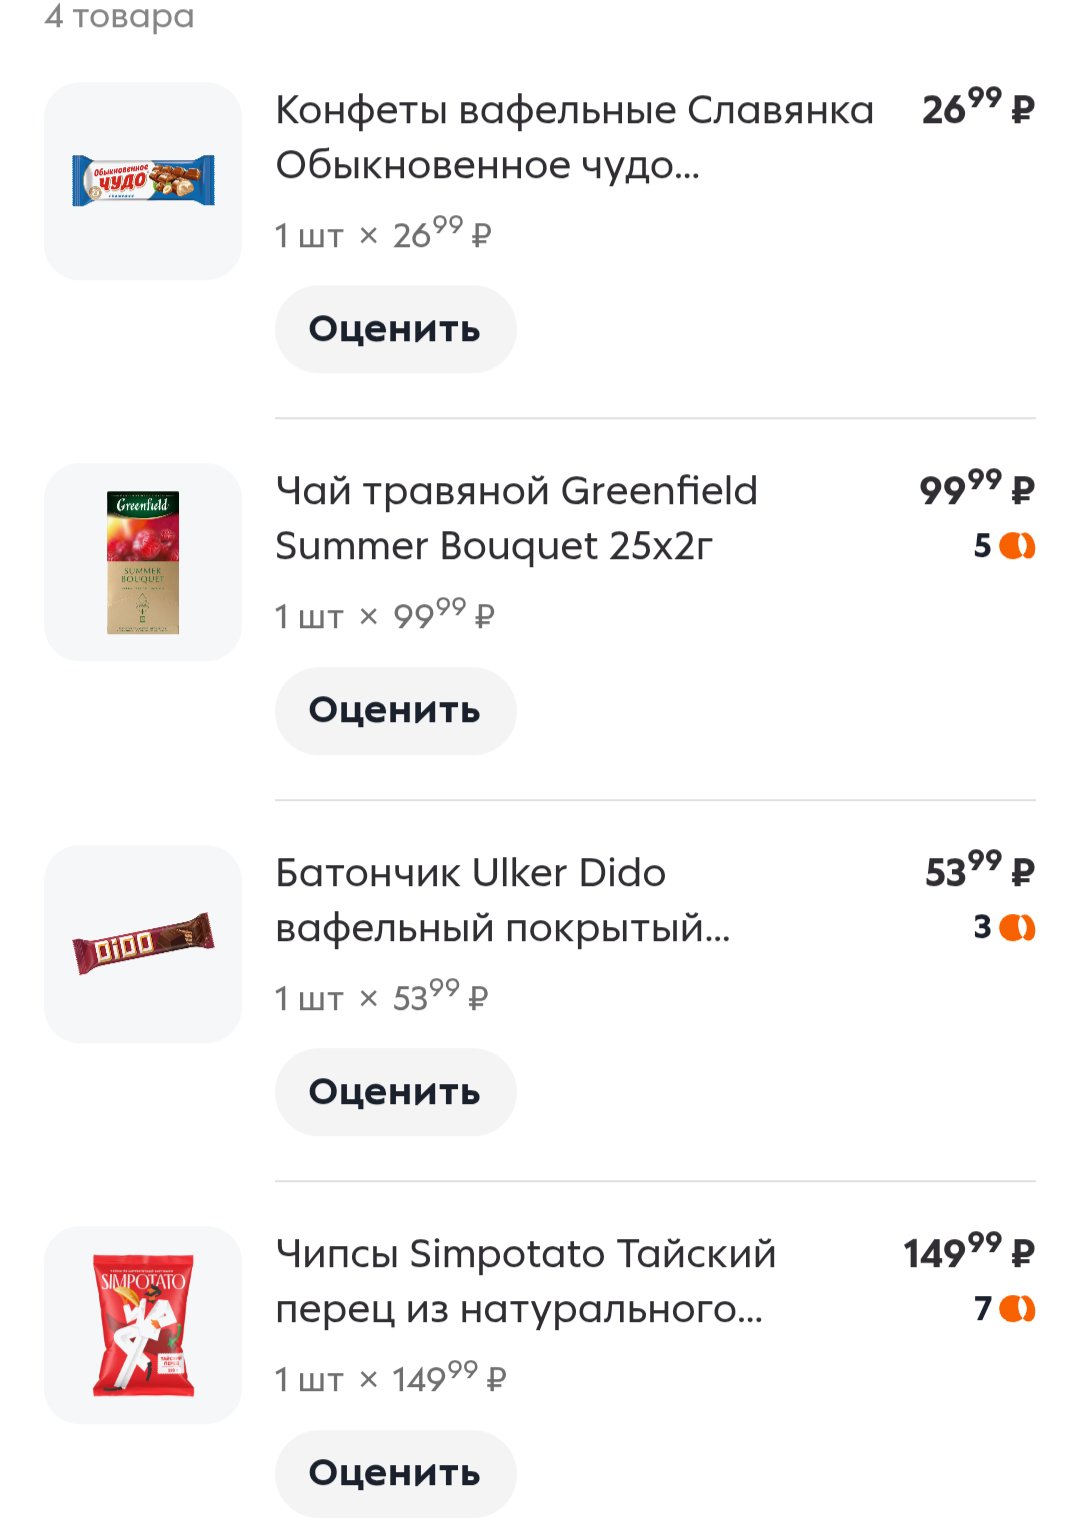The image size is (1080, 1530).
Task: Open the Ulker Dido bar thumbnail
Action: pyautogui.click(x=143, y=944)
